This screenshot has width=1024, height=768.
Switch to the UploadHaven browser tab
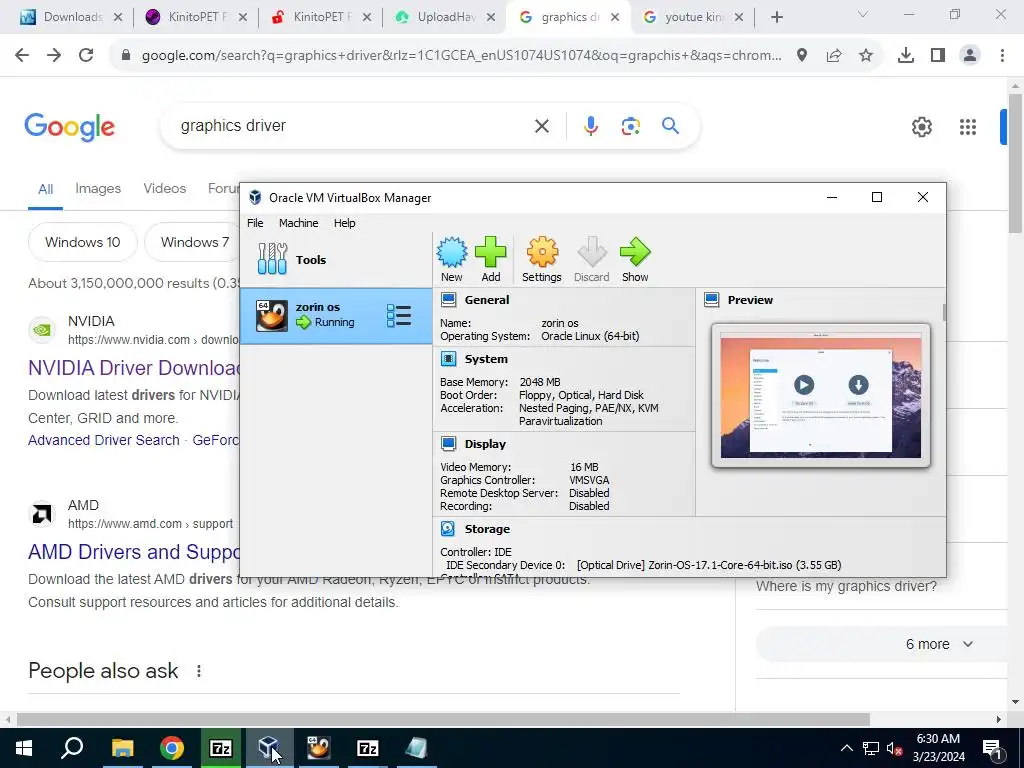[443, 17]
